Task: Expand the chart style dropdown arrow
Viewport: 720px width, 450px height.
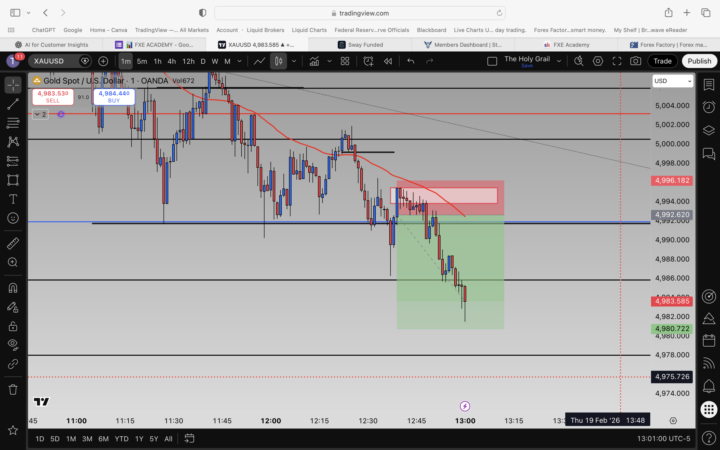Action: coord(294,61)
